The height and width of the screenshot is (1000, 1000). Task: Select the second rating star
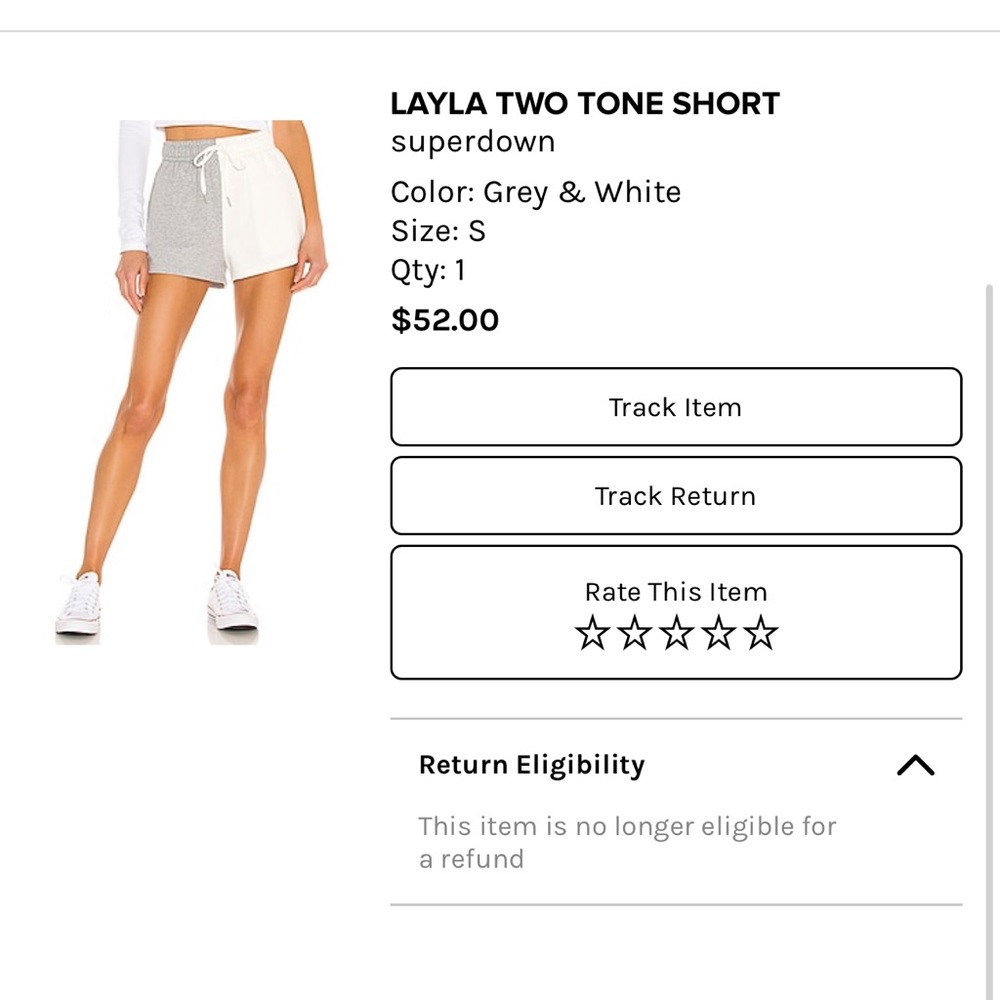click(633, 632)
